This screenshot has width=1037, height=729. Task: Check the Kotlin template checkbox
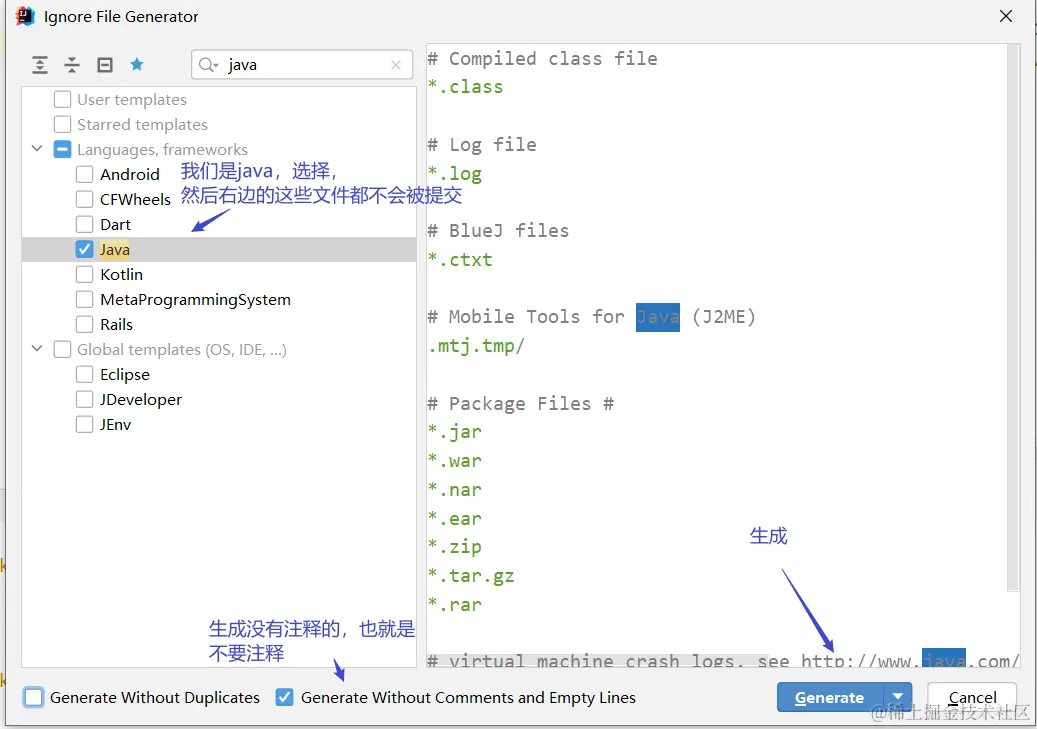[x=85, y=275]
